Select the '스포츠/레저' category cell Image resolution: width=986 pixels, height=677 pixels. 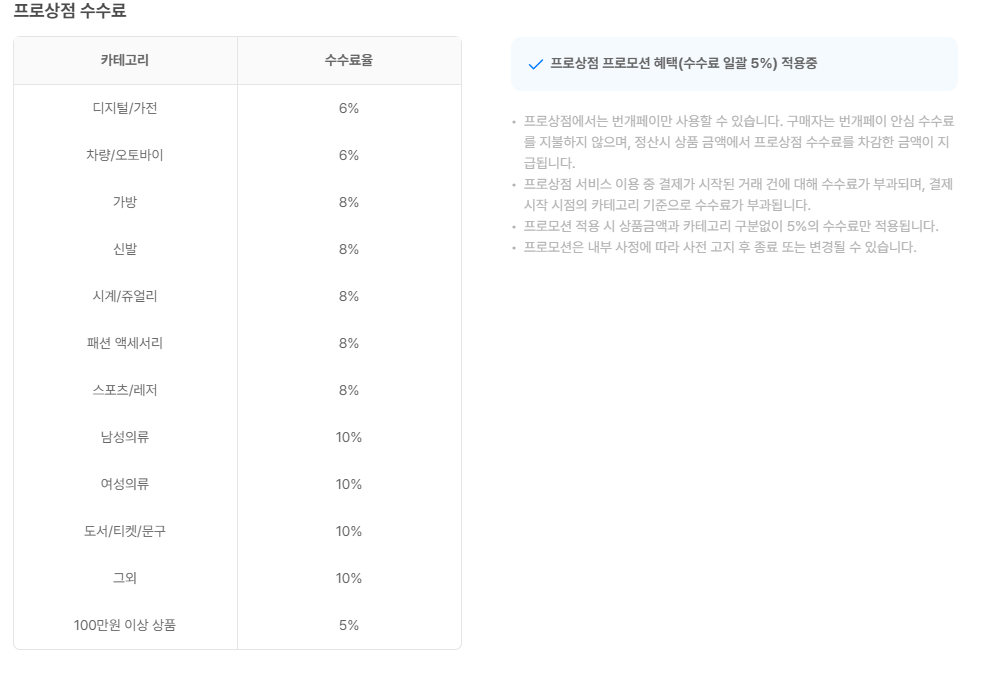click(125, 390)
